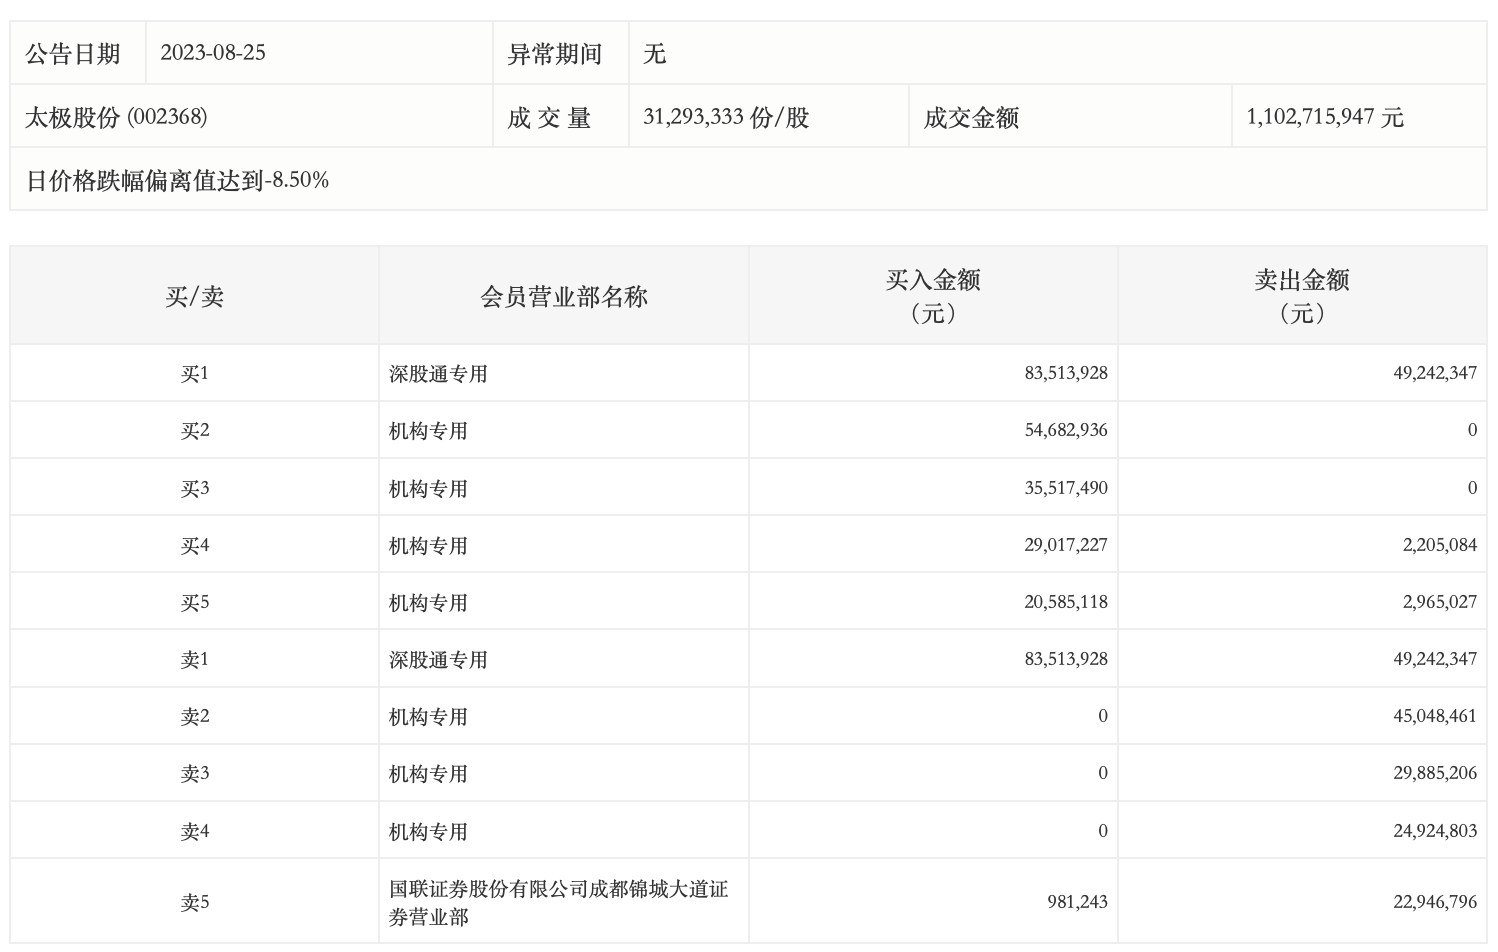The image size is (1498, 952).
Task: Click the 会员营业部名称 column header
Action: pos(564,297)
